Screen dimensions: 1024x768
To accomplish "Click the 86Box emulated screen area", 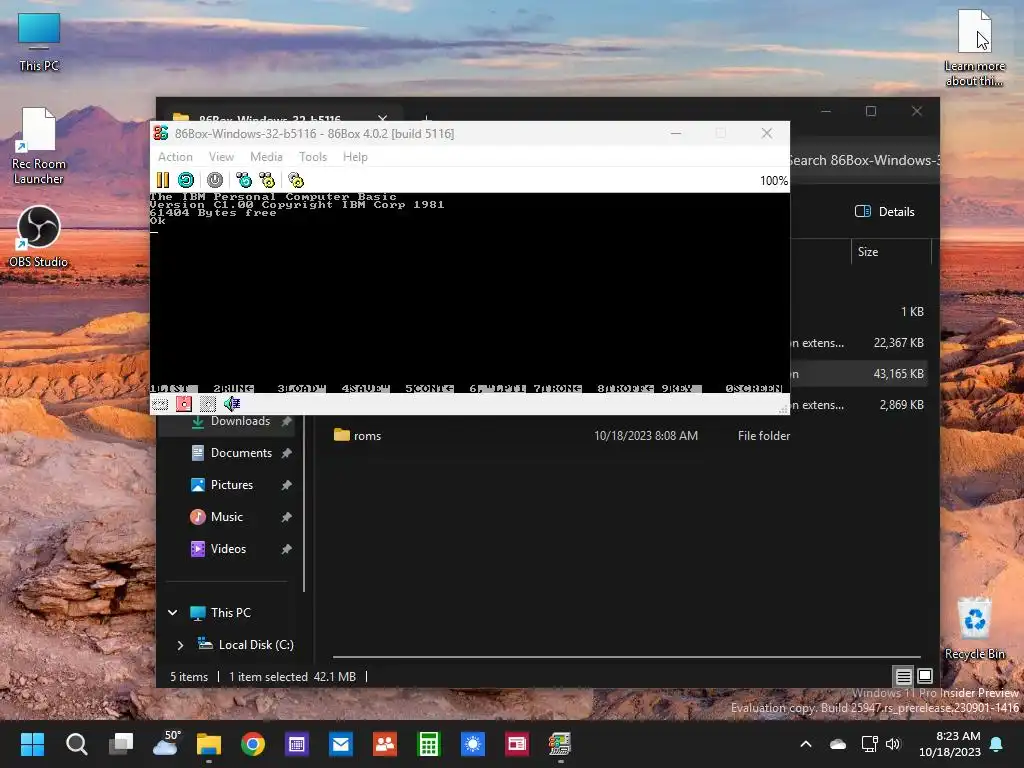I will [470, 293].
